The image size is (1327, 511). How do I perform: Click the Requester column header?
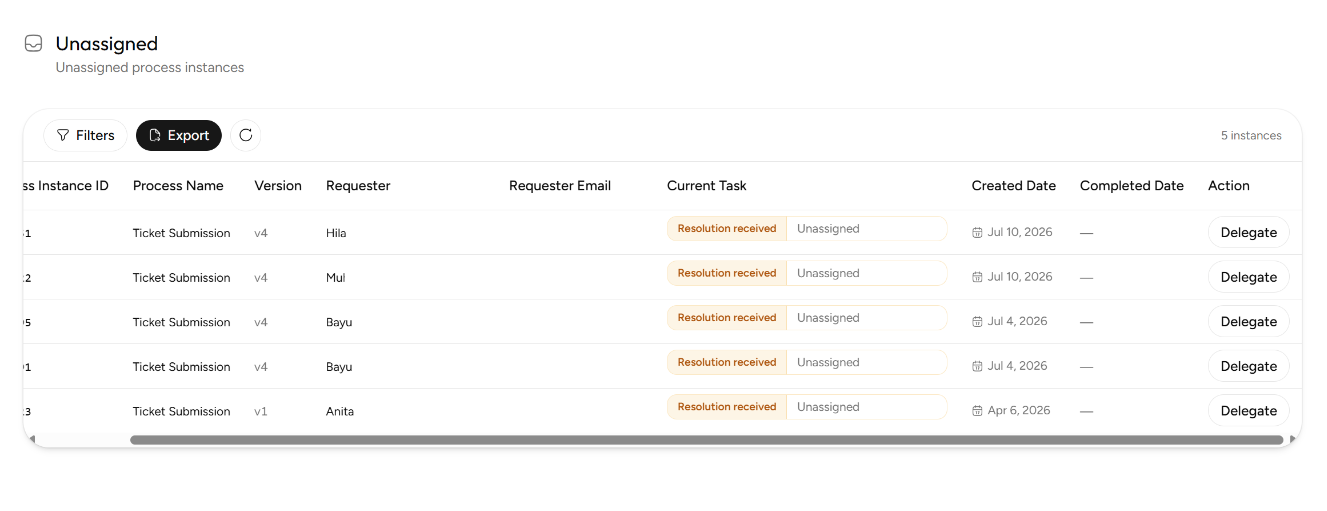tap(358, 186)
